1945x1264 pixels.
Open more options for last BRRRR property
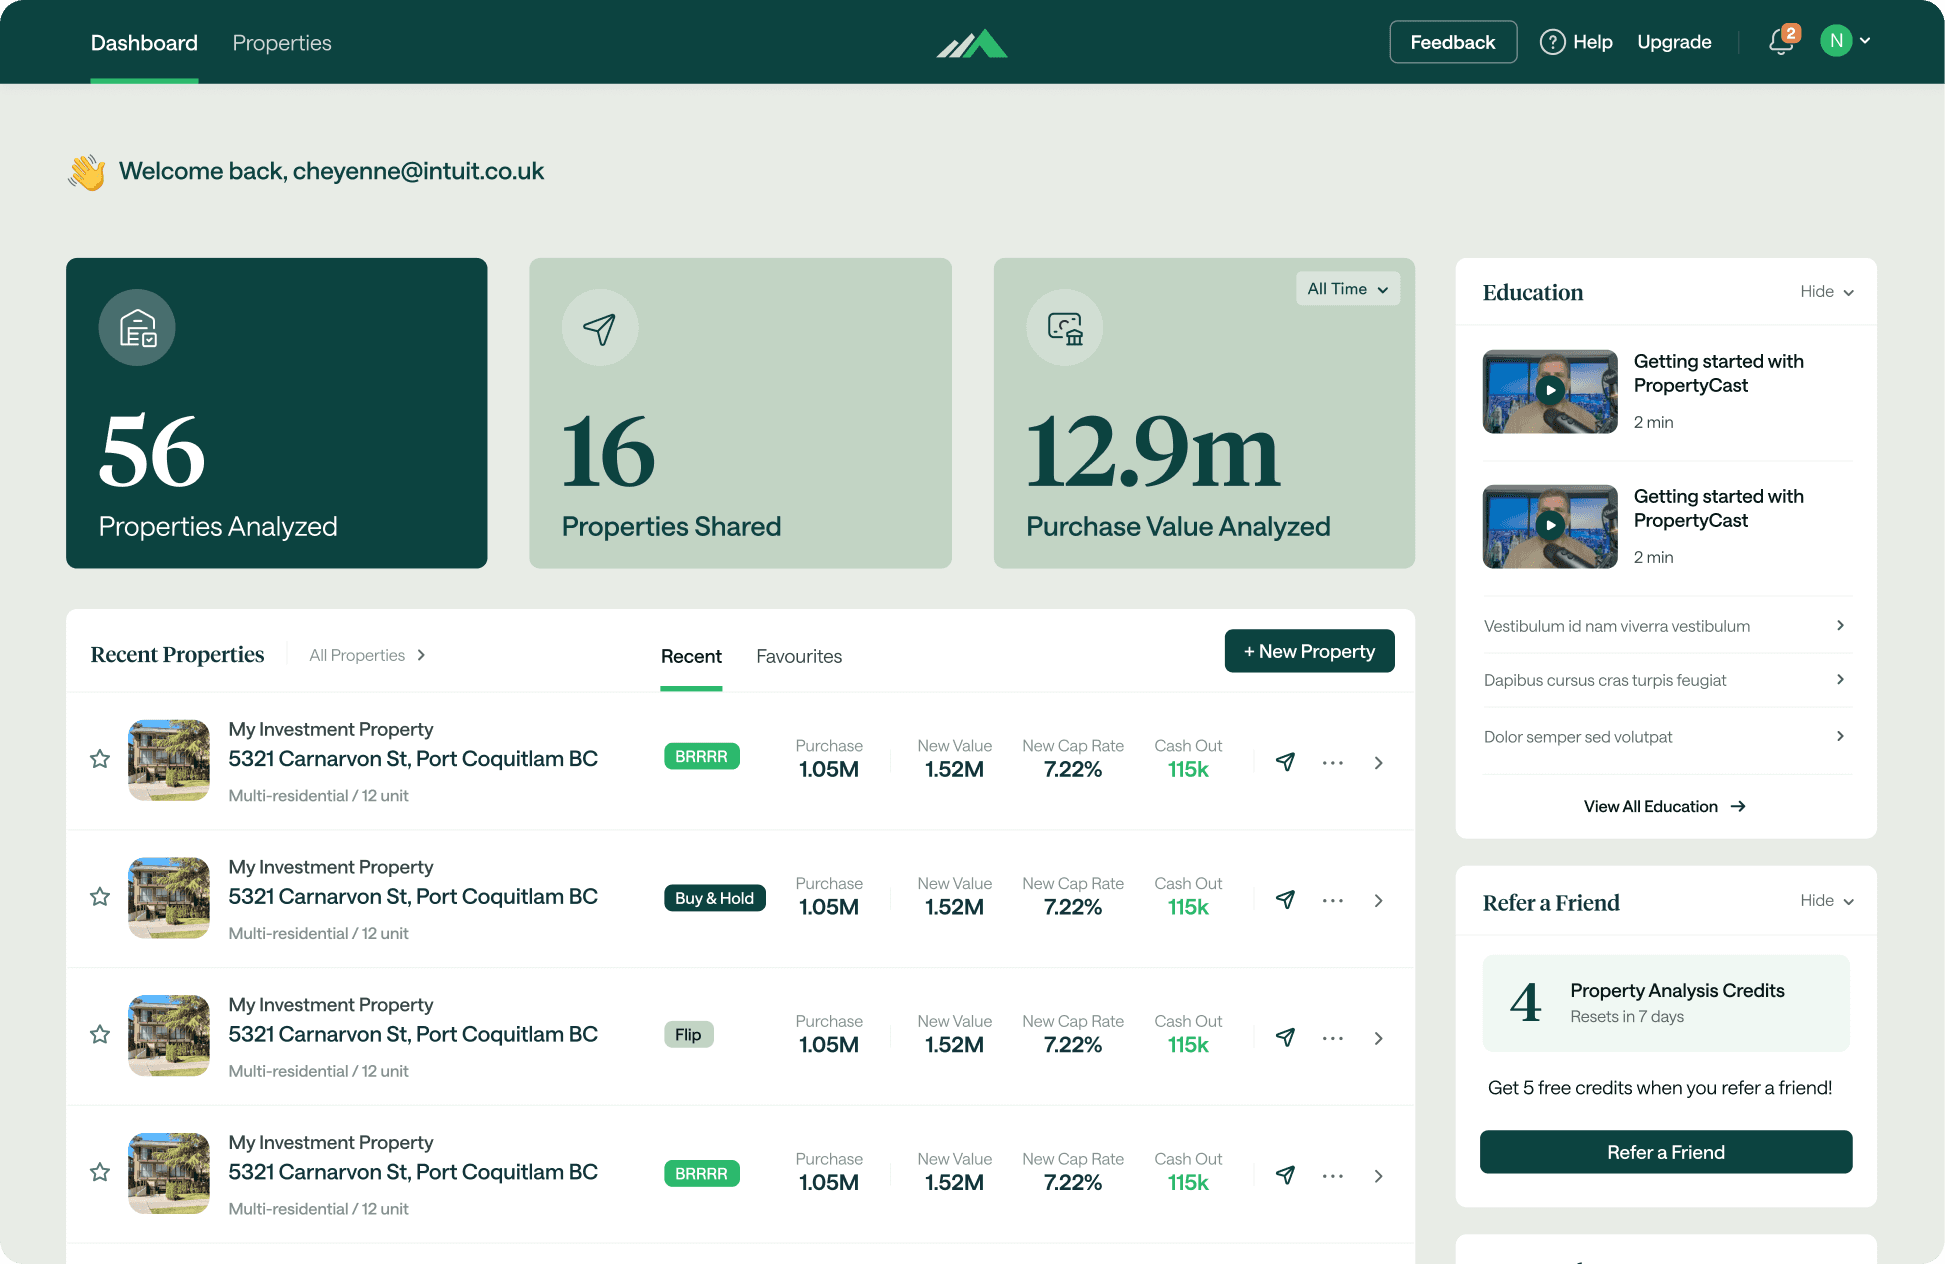[1333, 1177]
